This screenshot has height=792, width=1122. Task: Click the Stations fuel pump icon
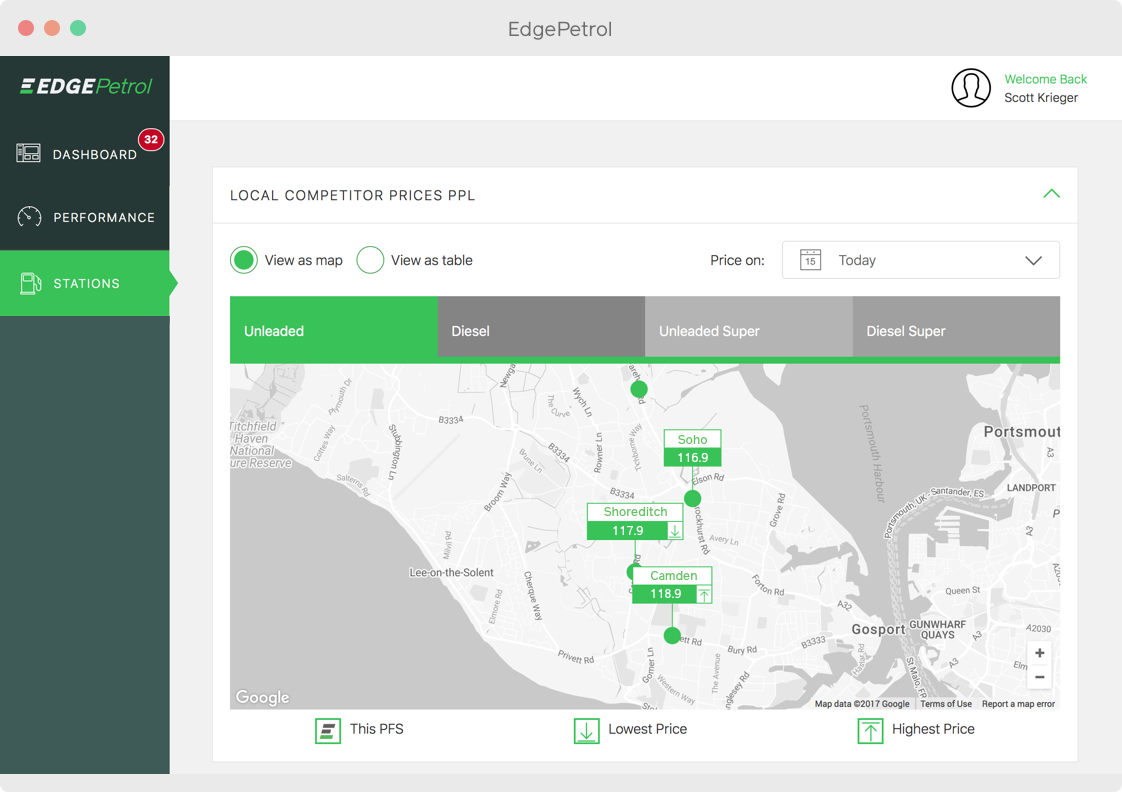27,283
